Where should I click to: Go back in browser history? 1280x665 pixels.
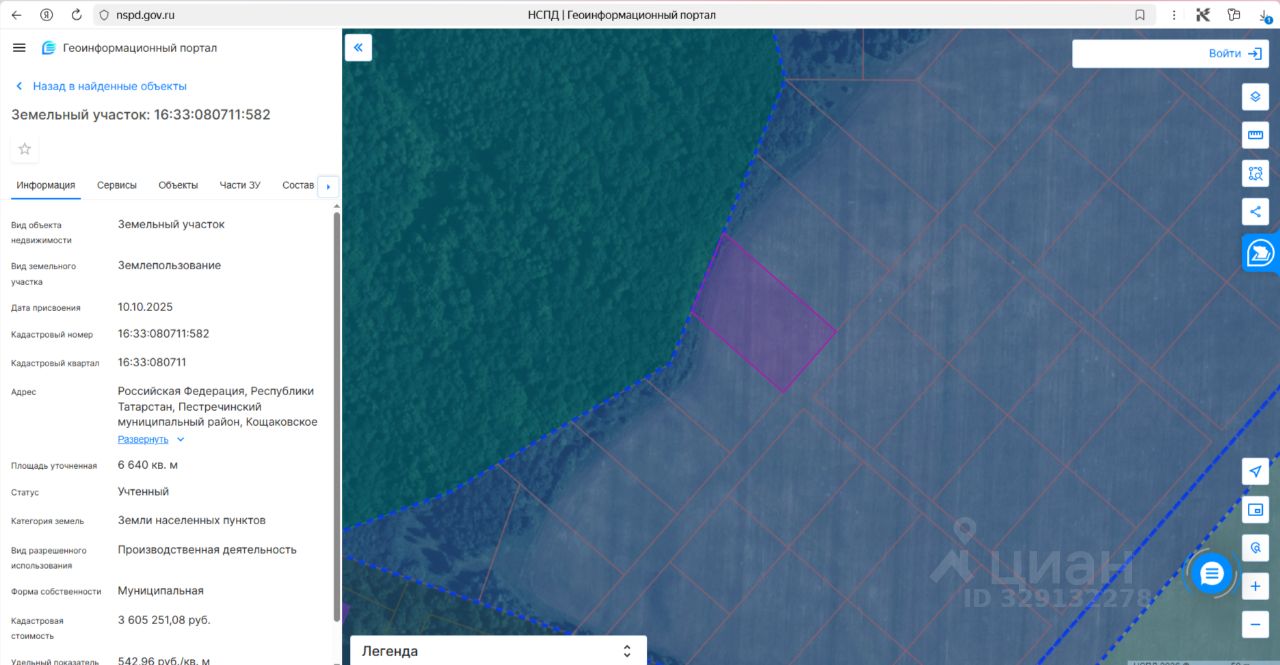pyautogui.click(x=16, y=15)
